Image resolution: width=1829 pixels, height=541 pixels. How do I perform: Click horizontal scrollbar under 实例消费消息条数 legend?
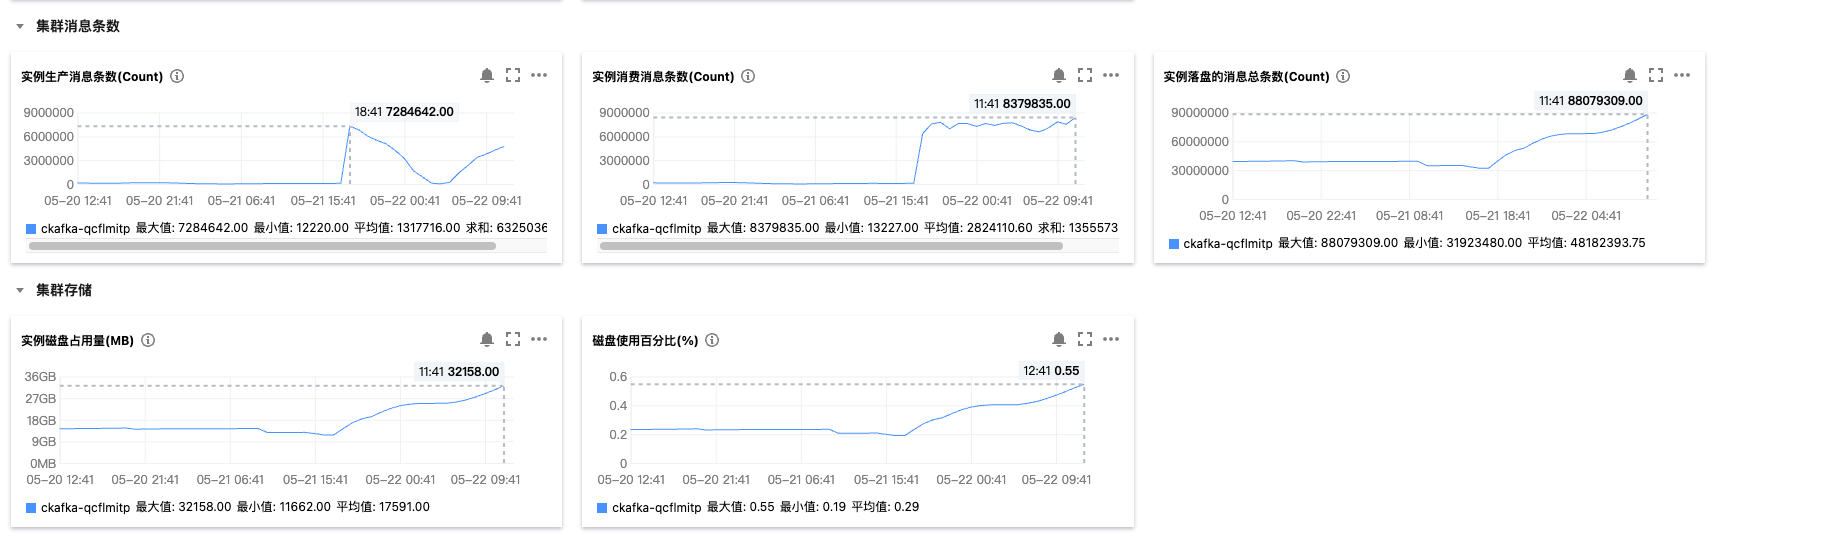coord(831,246)
